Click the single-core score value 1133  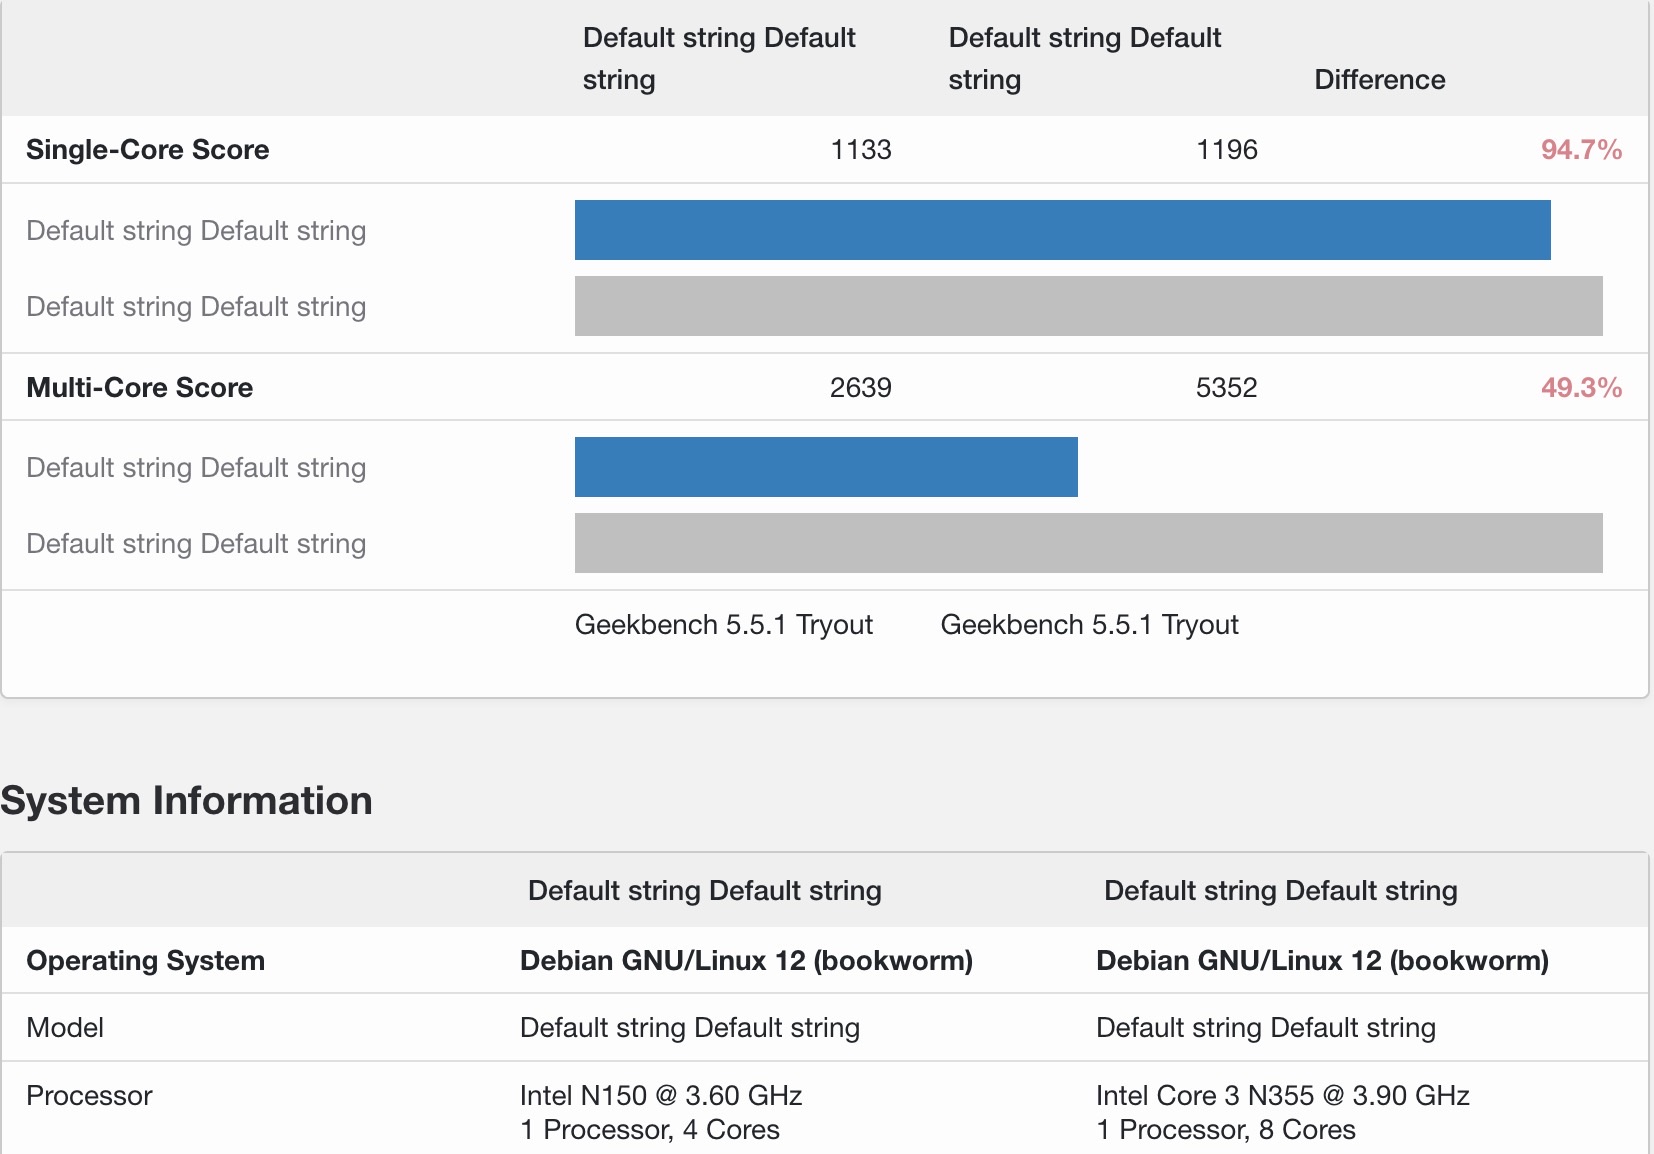(x=860, y=150)
